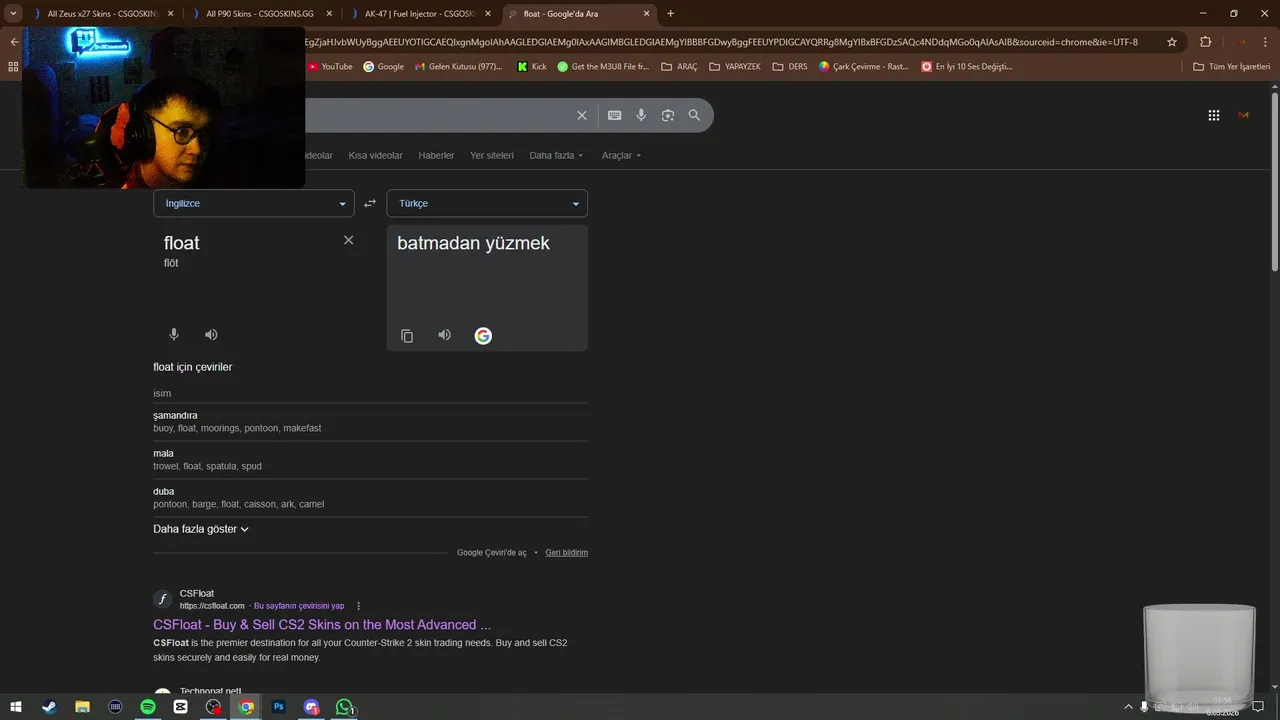Click the Chrome back arrow
This screenshot has height=720, width=1280.
pyautogui.click(x=14, y=42)
